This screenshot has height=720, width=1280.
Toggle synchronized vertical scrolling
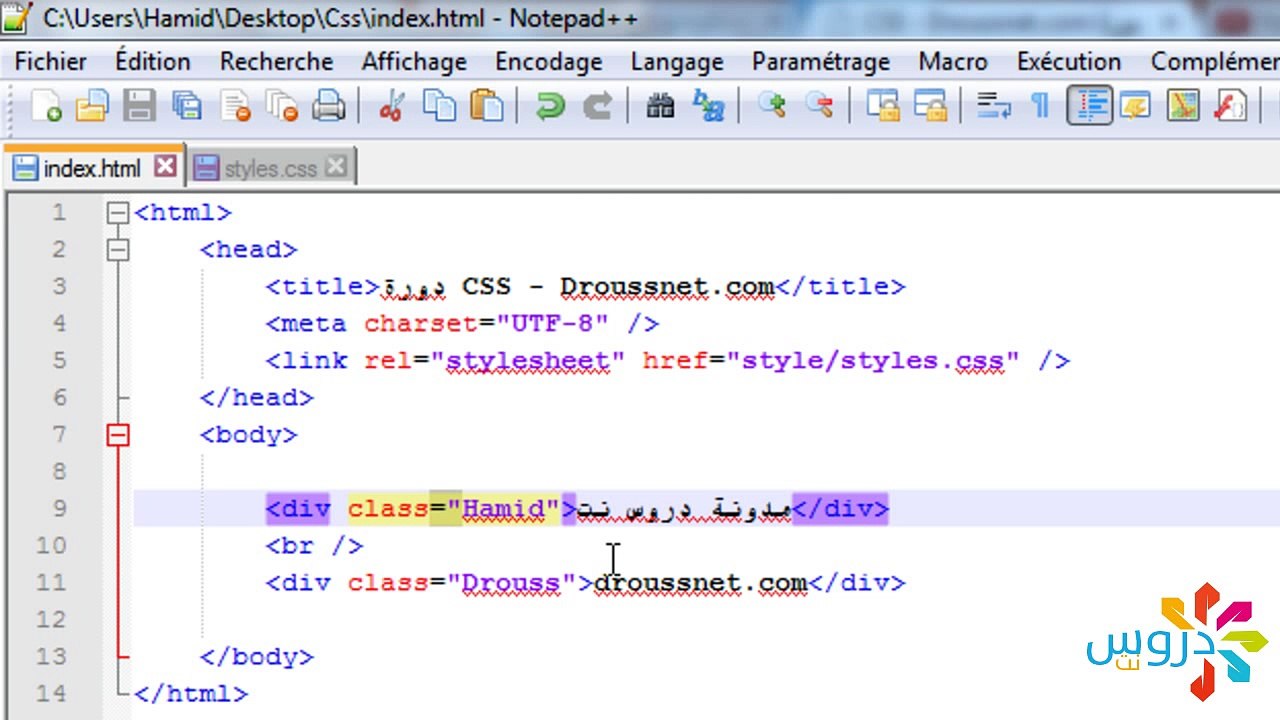click(x=883, y=105)
